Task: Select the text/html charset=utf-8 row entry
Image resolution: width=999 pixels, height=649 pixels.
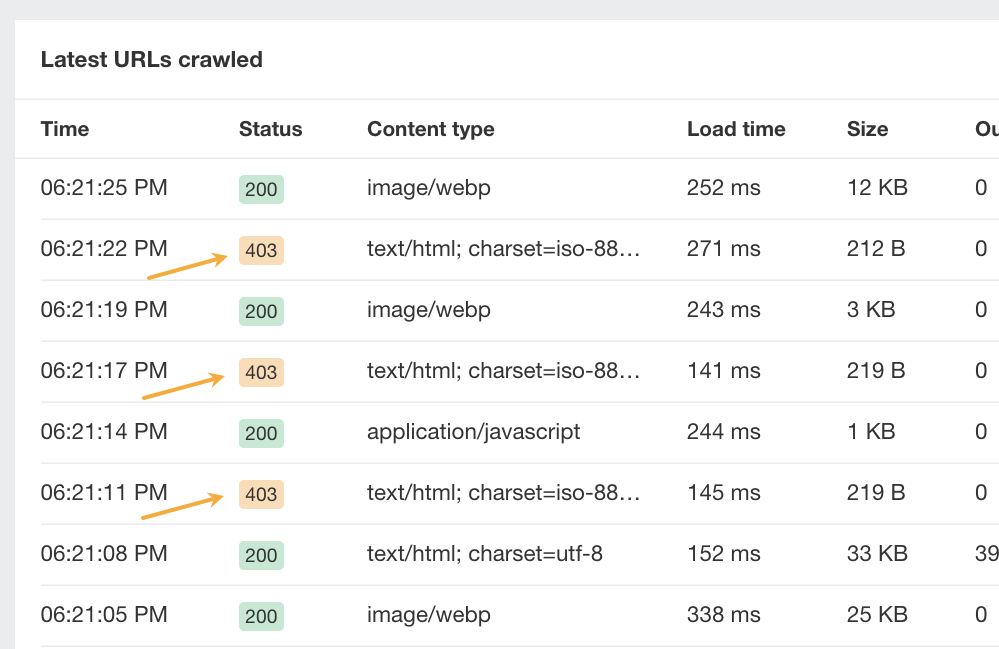Action: pos(484,554)
